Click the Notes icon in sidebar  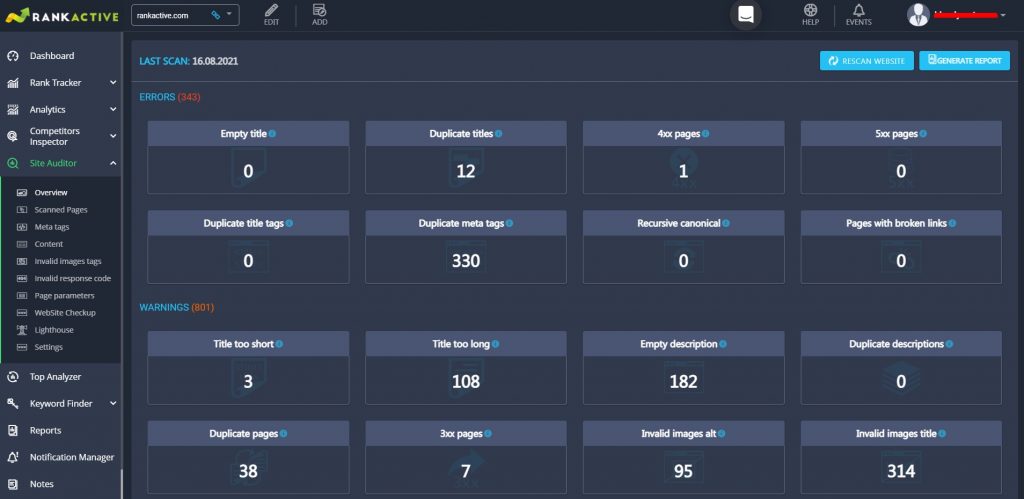(x=12, y=484)
